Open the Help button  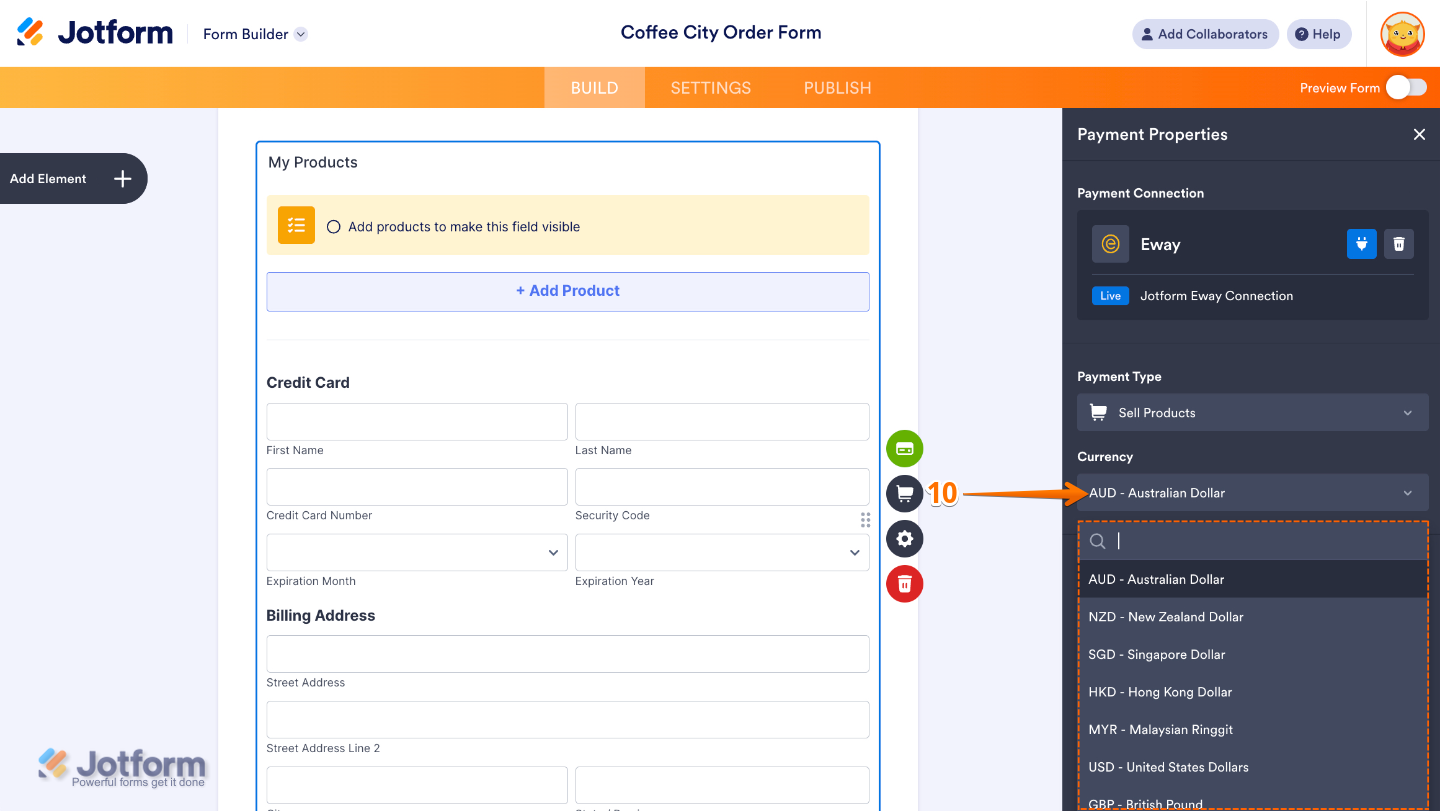1318,34
